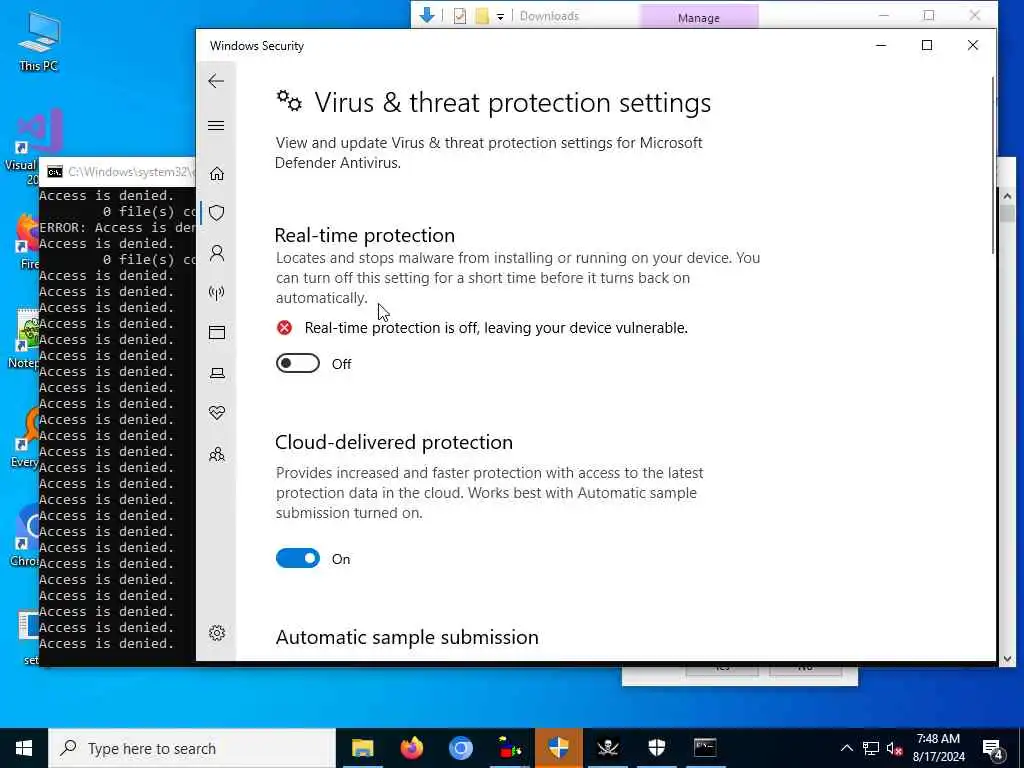Image resolution: width=1024 pixels, height=768 pixels.
Task: Click the red real-time protection error icon
Action: 284,327
